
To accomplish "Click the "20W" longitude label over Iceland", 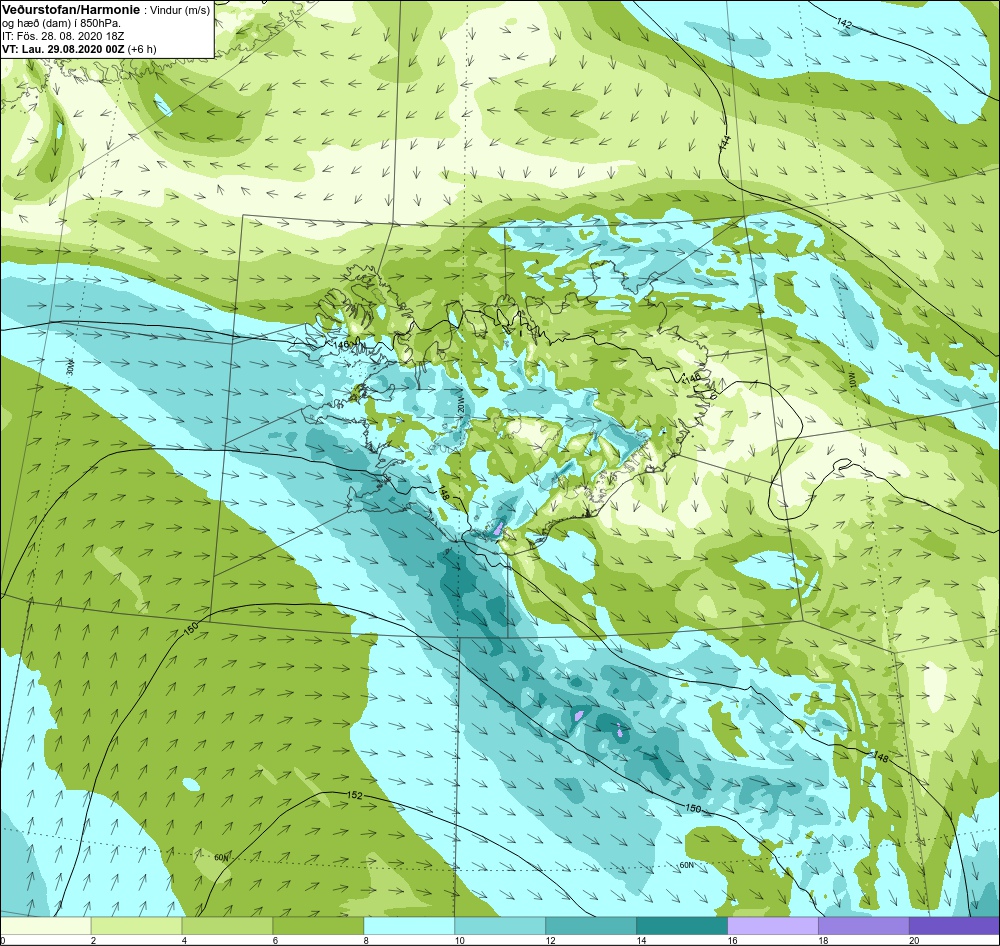I will point(459,405).
